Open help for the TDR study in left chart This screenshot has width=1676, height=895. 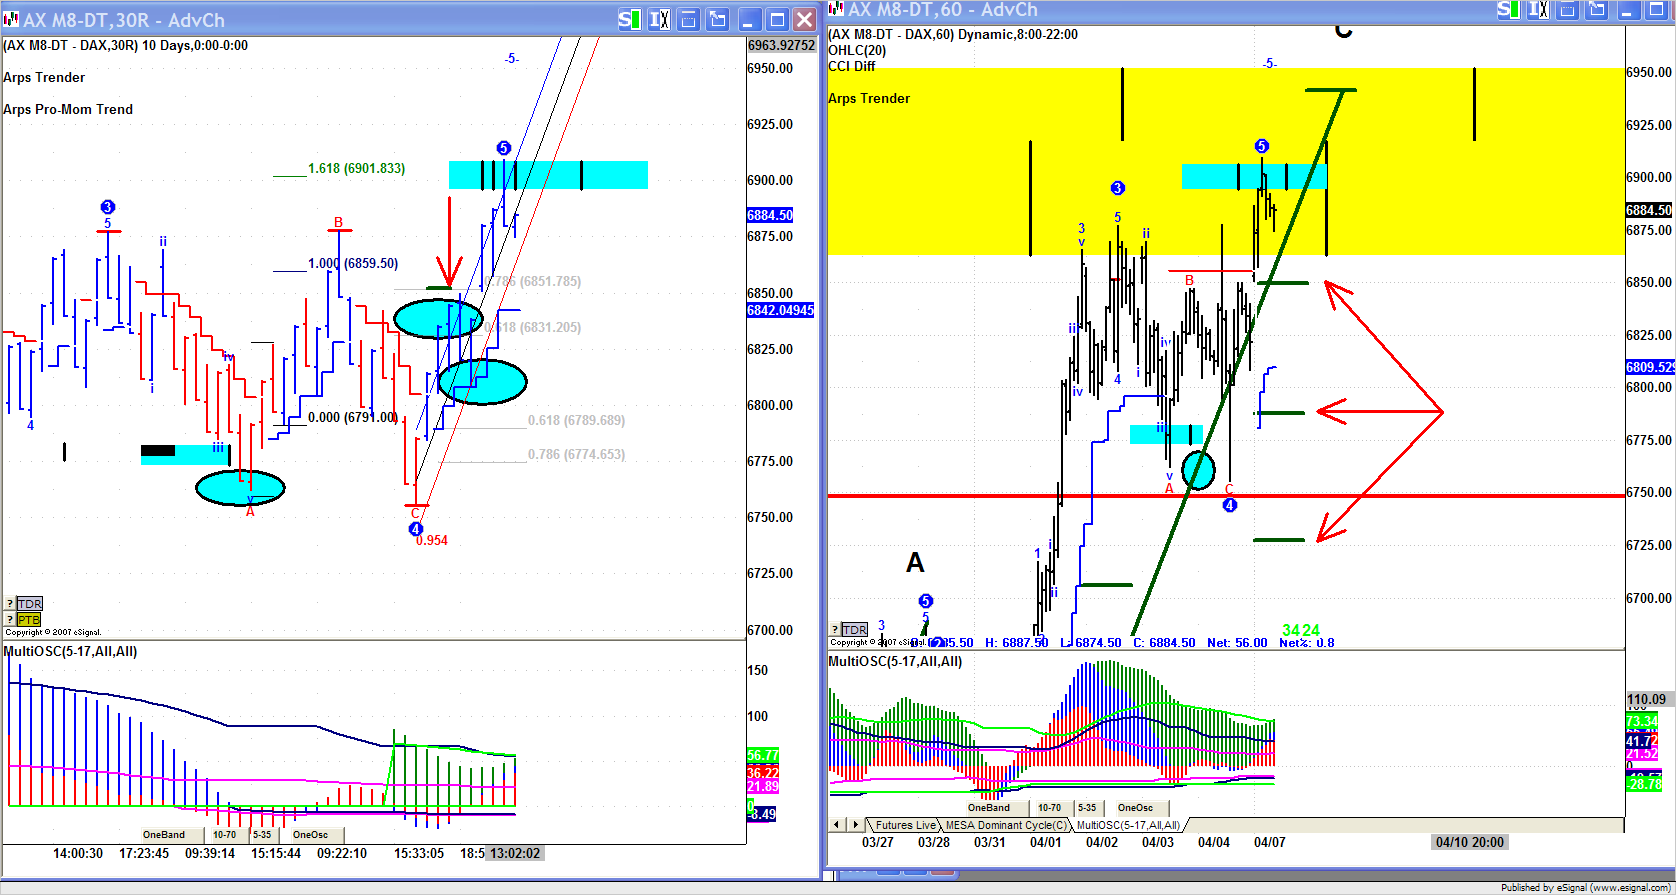click(x=10, y=604)
